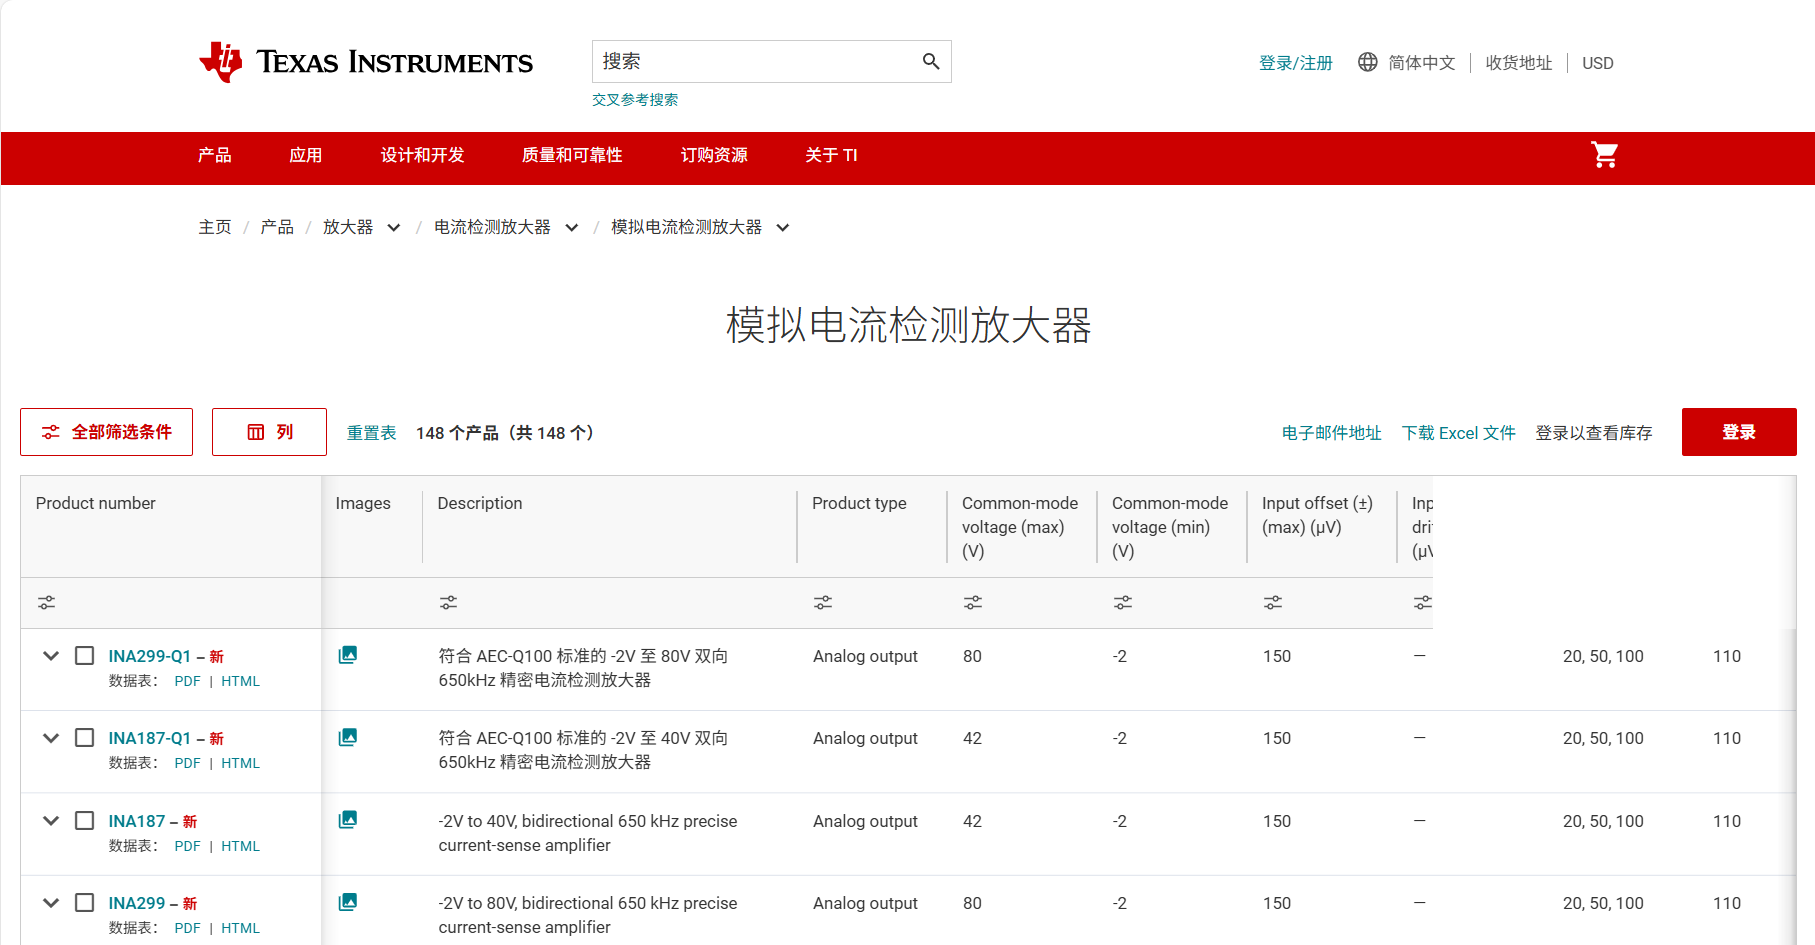
Task: Tick the checkbox next to INA299
Action: [85, 903]
